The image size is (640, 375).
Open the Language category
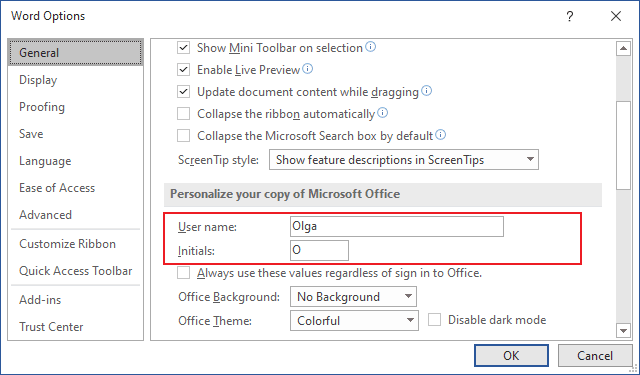point(76,161)
